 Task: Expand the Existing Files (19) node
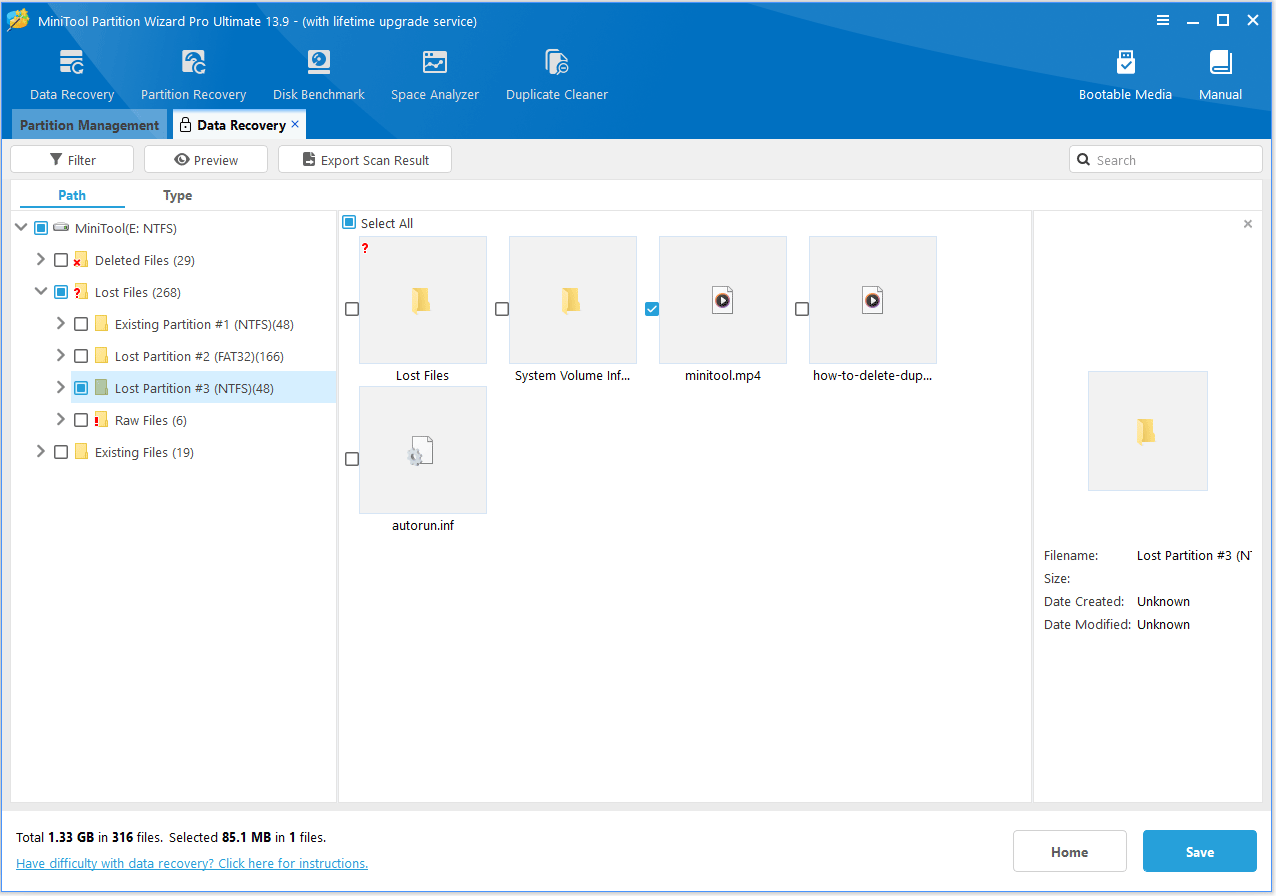(41, 452)
